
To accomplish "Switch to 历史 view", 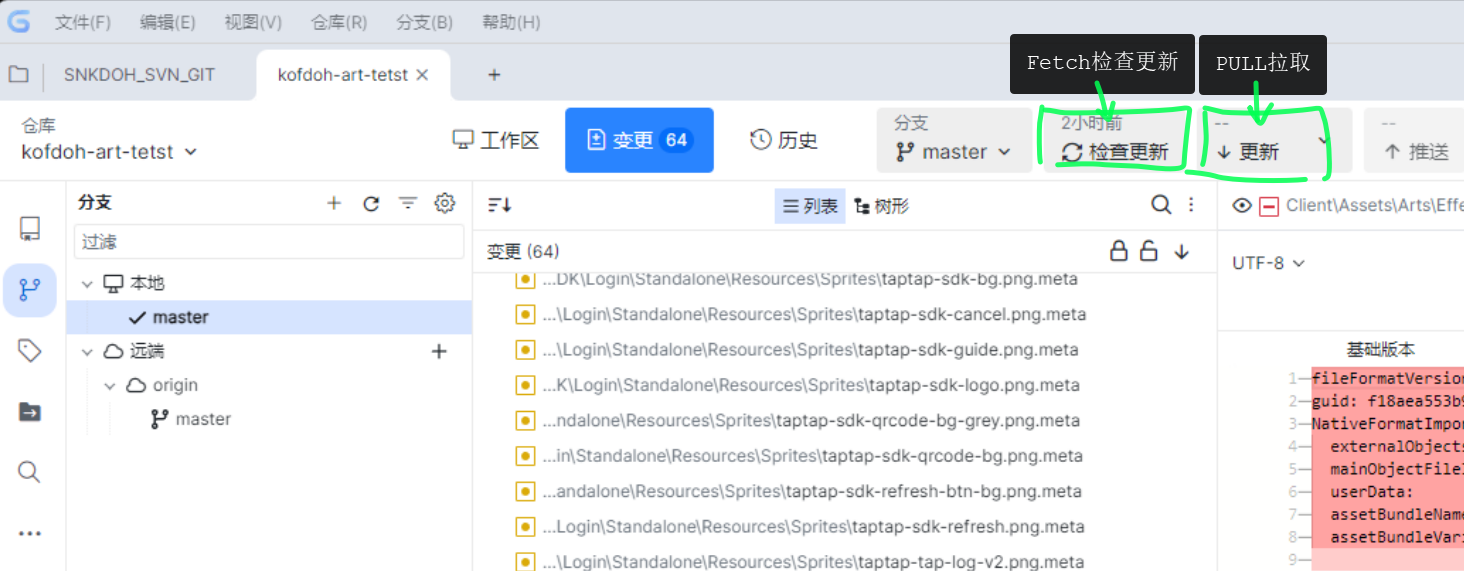I will (784, 140).
